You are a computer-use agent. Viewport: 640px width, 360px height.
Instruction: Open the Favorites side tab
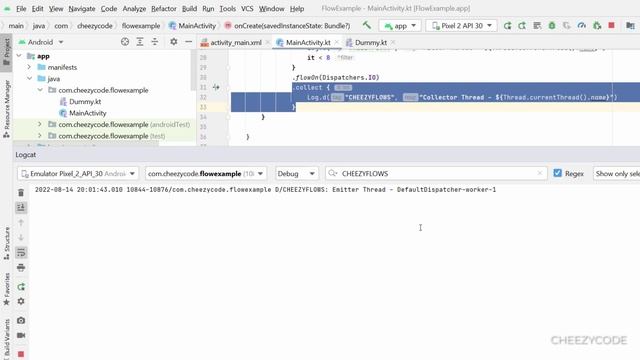point(6,289)
